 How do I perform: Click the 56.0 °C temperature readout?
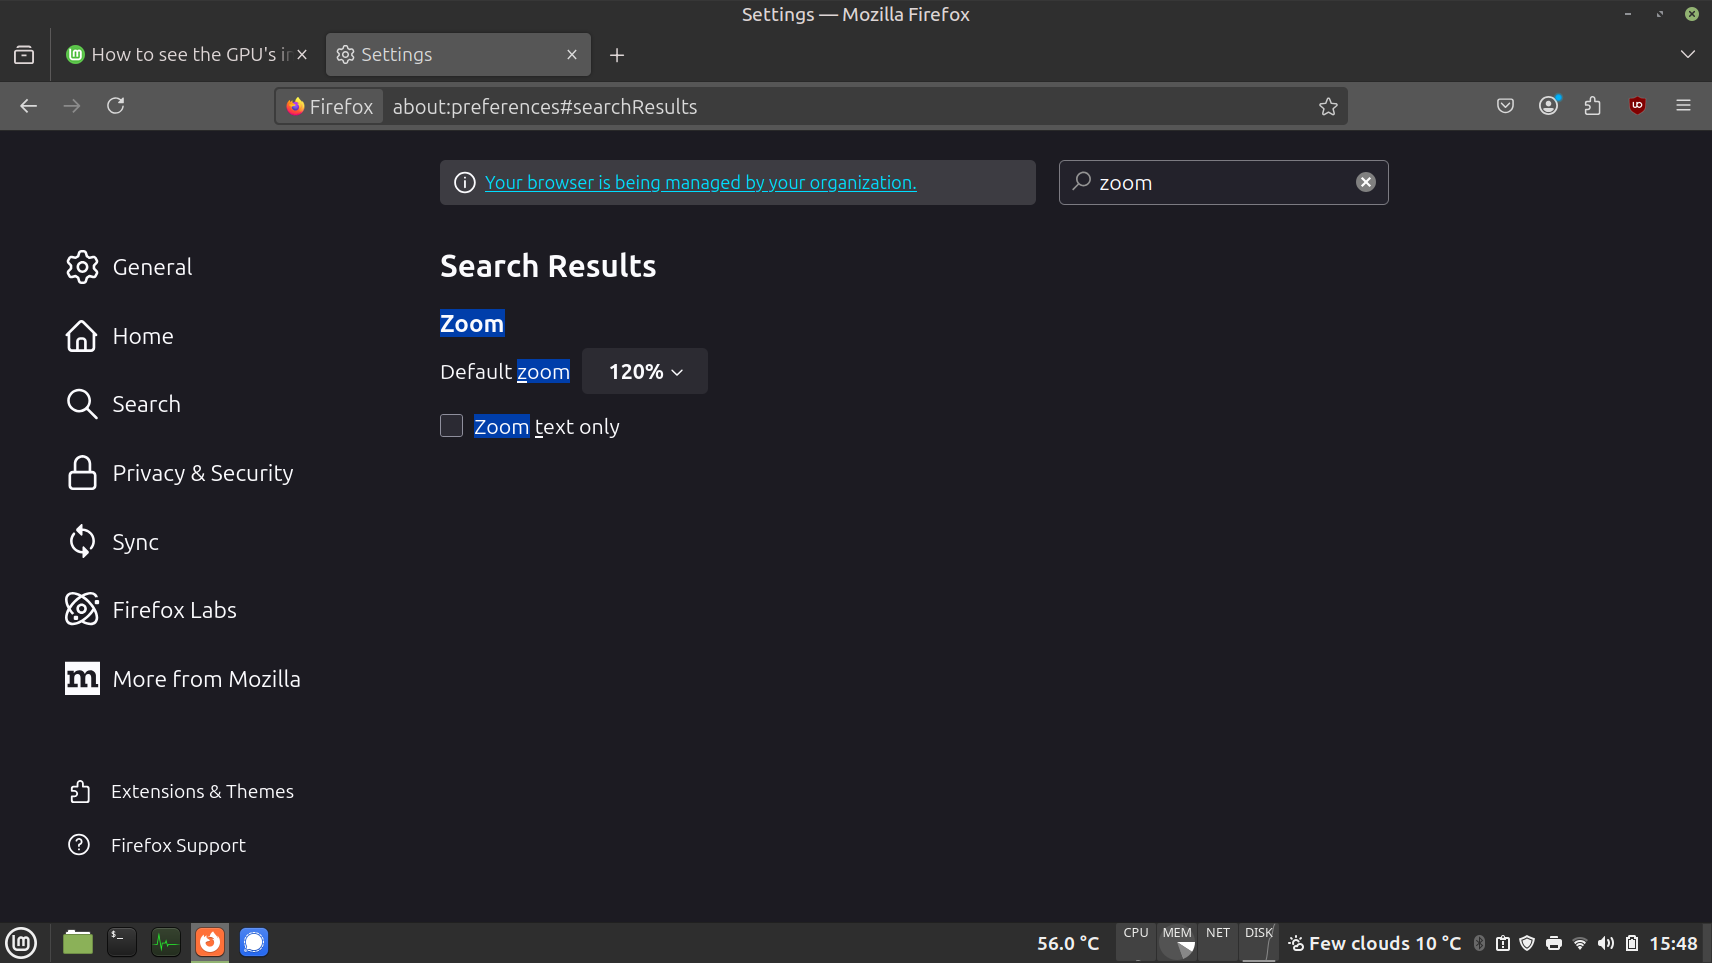pyautogui.click(x=1068, y=943)
